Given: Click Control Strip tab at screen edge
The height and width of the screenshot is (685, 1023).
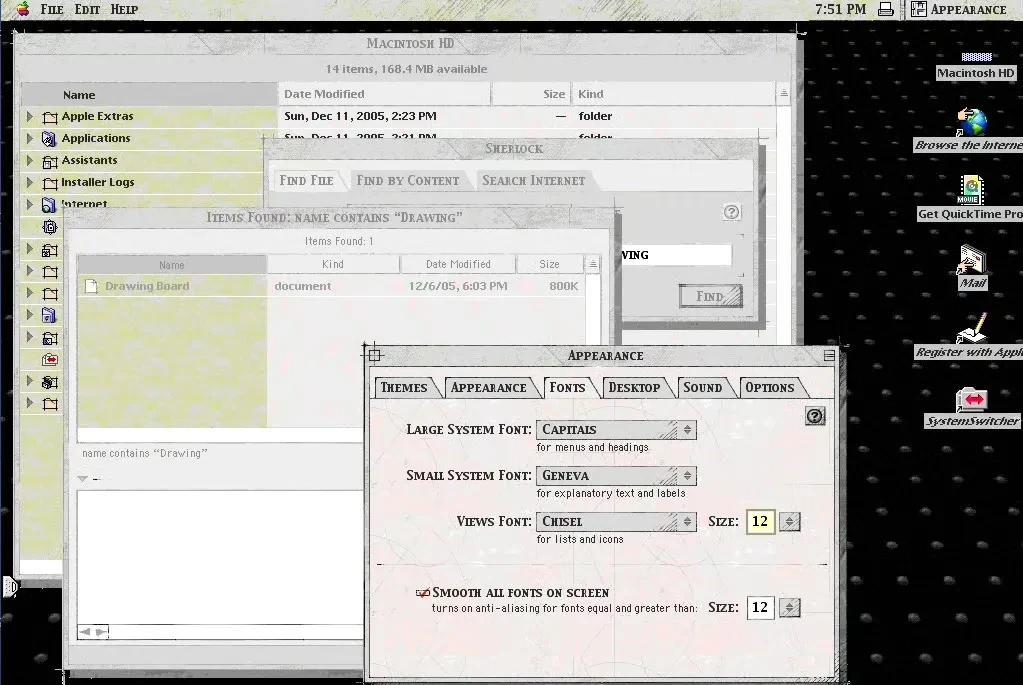Looking at the screenshot, I should point(9,587).
